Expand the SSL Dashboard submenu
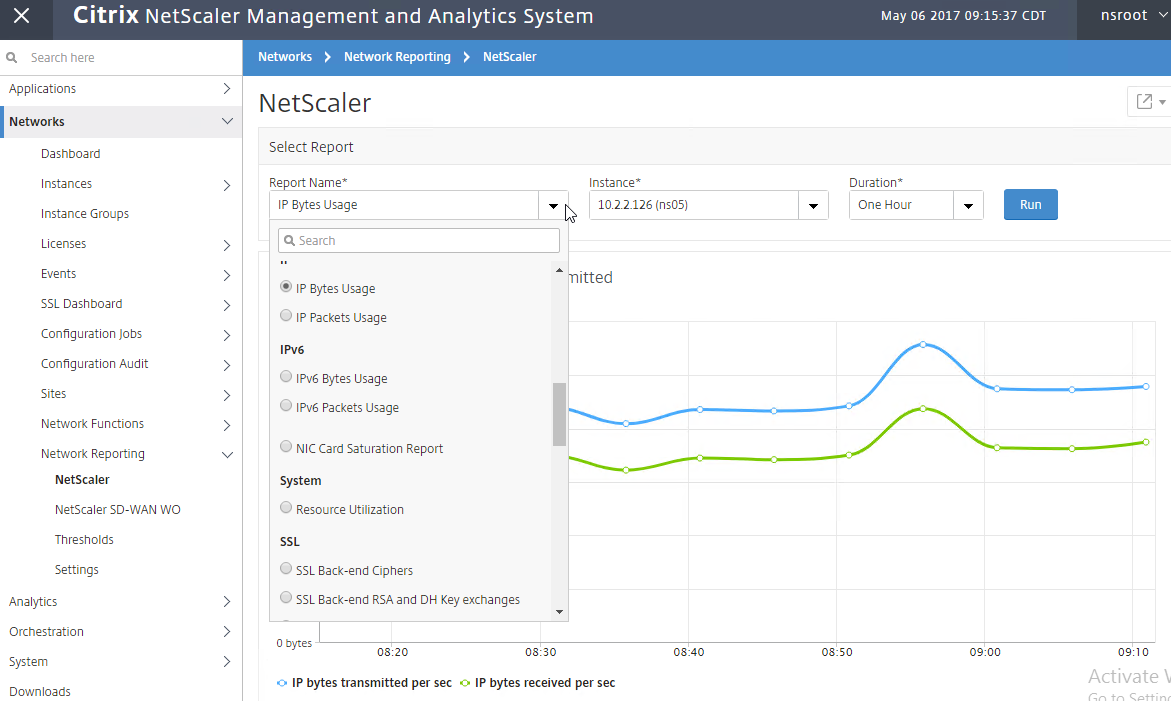 [x=227, y=305]
